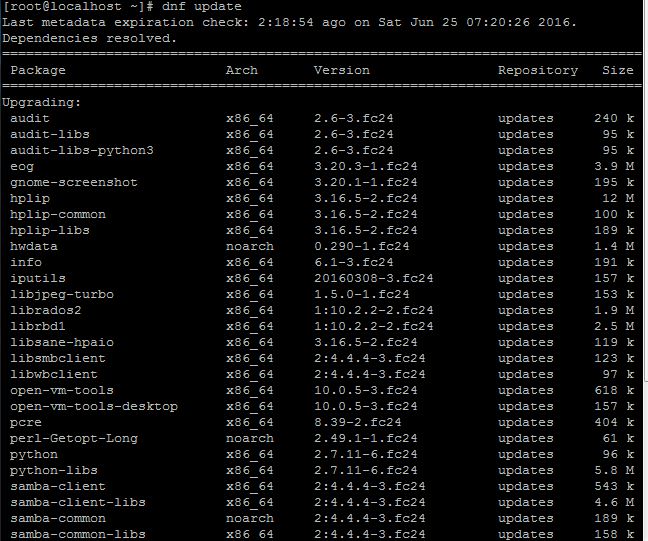Select the 'audit' package name
This screenshot has height=541, width=648.
click(30, 118)
